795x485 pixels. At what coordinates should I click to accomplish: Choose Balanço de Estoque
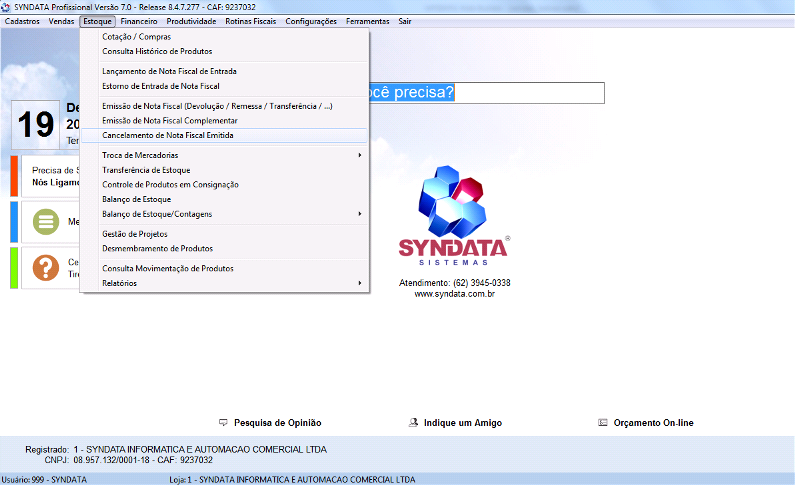coord(224,199)
